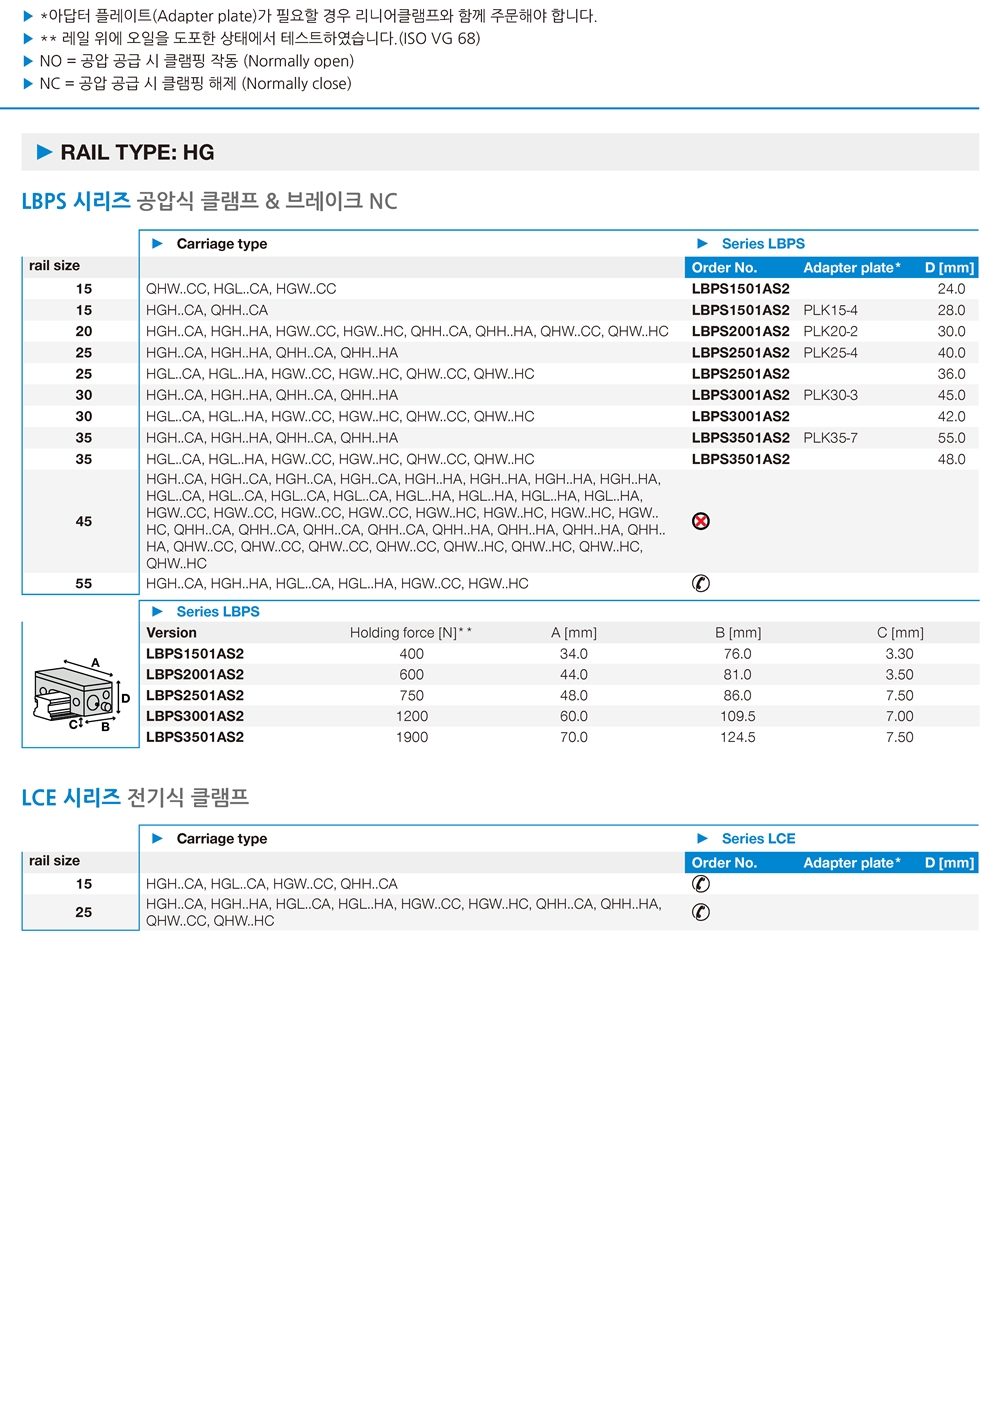The width and height of the screenshot is (1000, 1415).
Task: Click the LBPS 시리즈 공압식 클램프 heading
Action: [209, 201]
